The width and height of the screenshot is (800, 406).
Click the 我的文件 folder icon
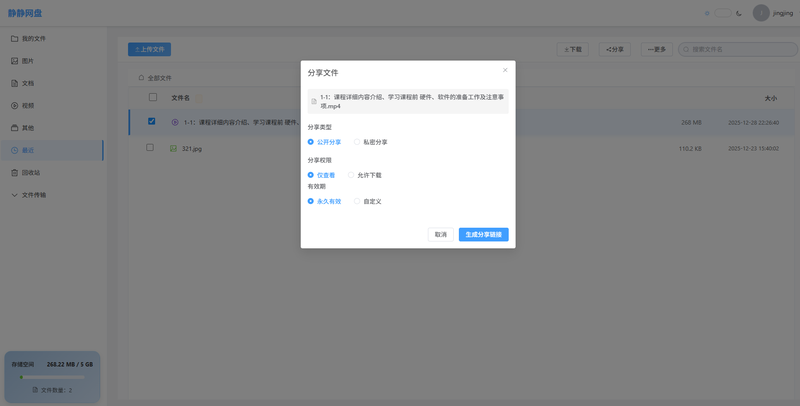coord(14,38)
